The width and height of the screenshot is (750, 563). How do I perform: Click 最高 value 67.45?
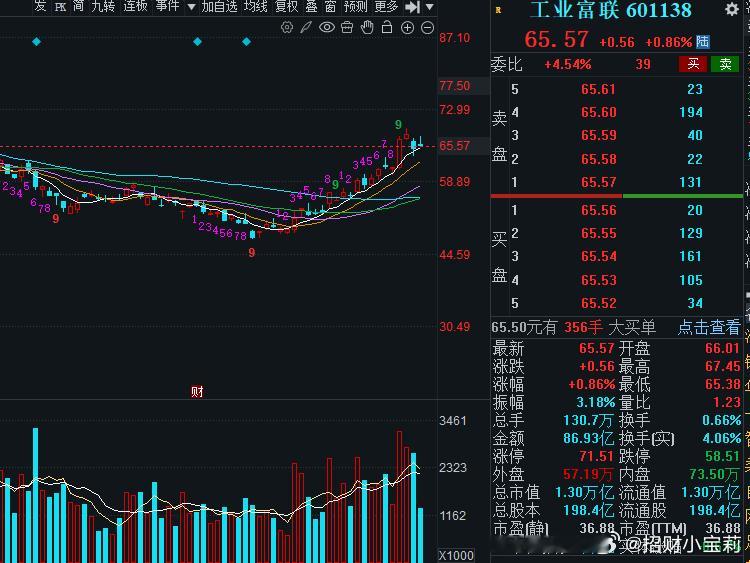pyautogui.click(x=722, y=366)
